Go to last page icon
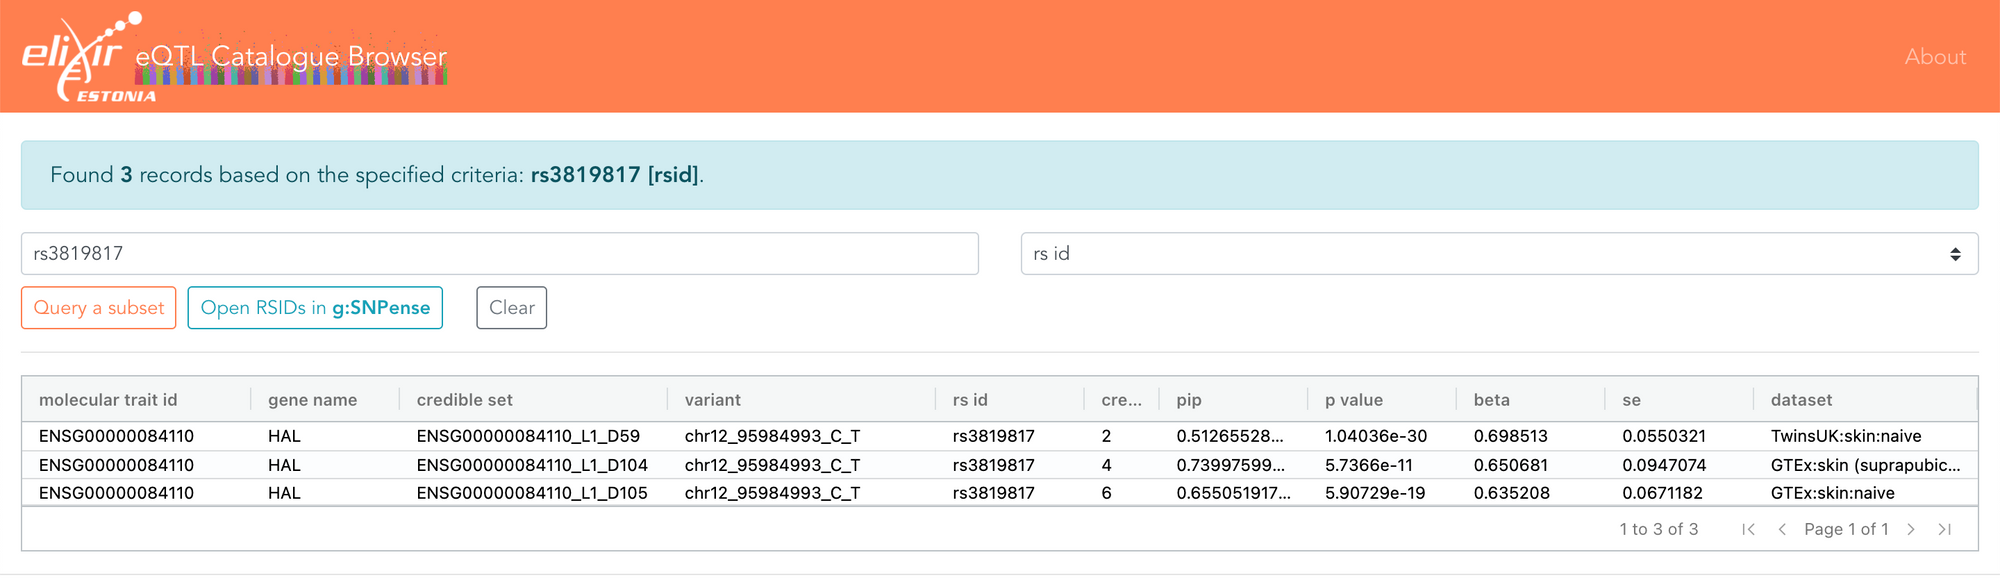The image size is (2000, 578). coord(1945,529)
